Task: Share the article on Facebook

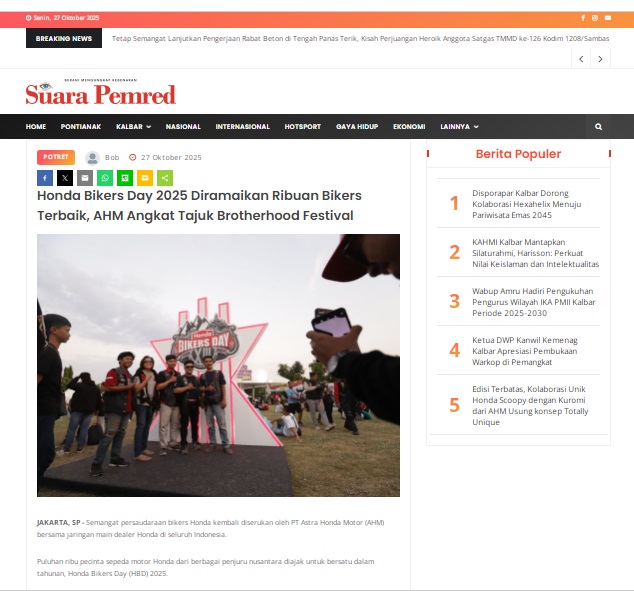Action: point(44,178)
